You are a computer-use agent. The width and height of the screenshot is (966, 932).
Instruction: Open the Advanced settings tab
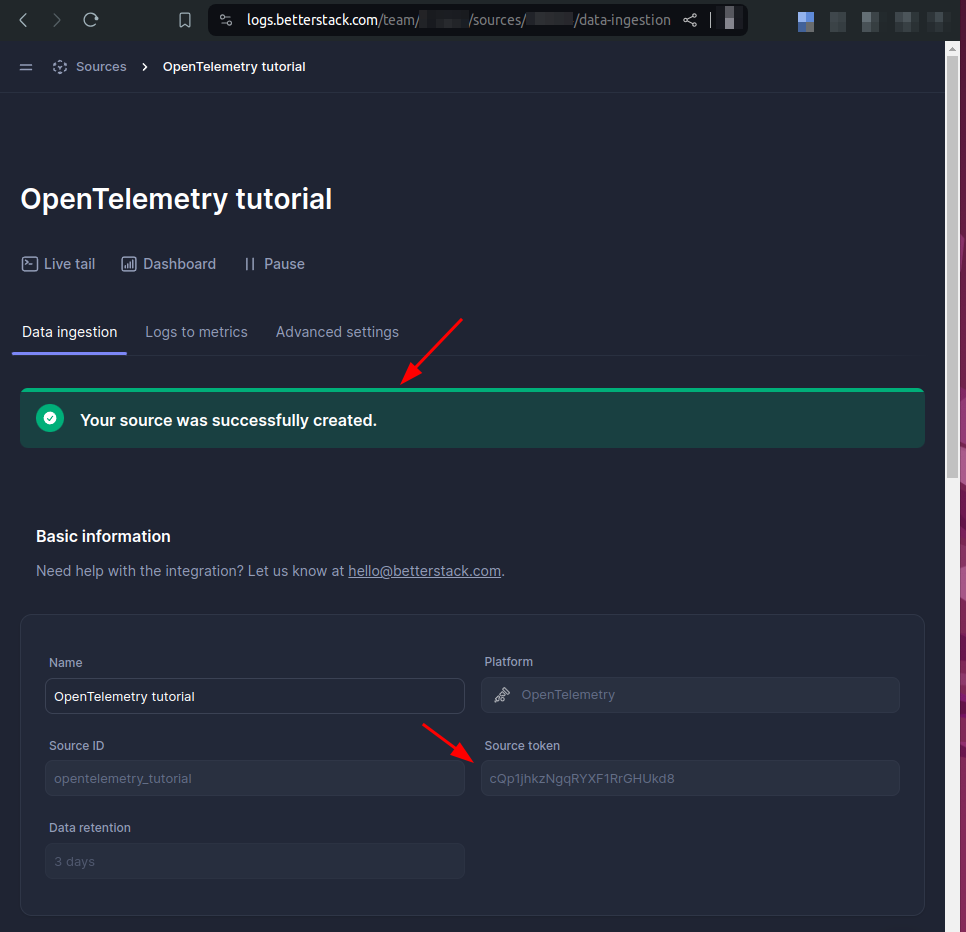(x=337, y=332)
